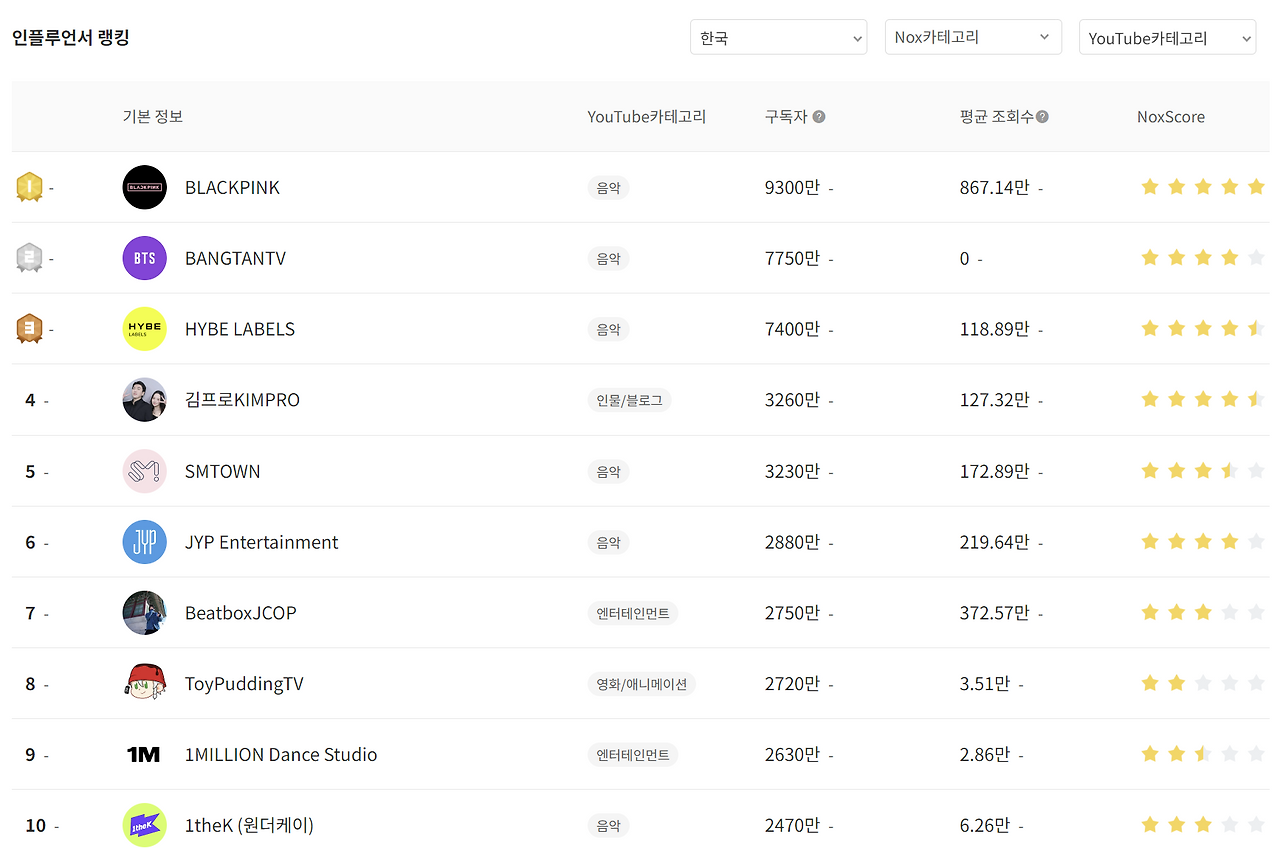Open the HYBE LABELS channel name link

click(x=240, y=329)
